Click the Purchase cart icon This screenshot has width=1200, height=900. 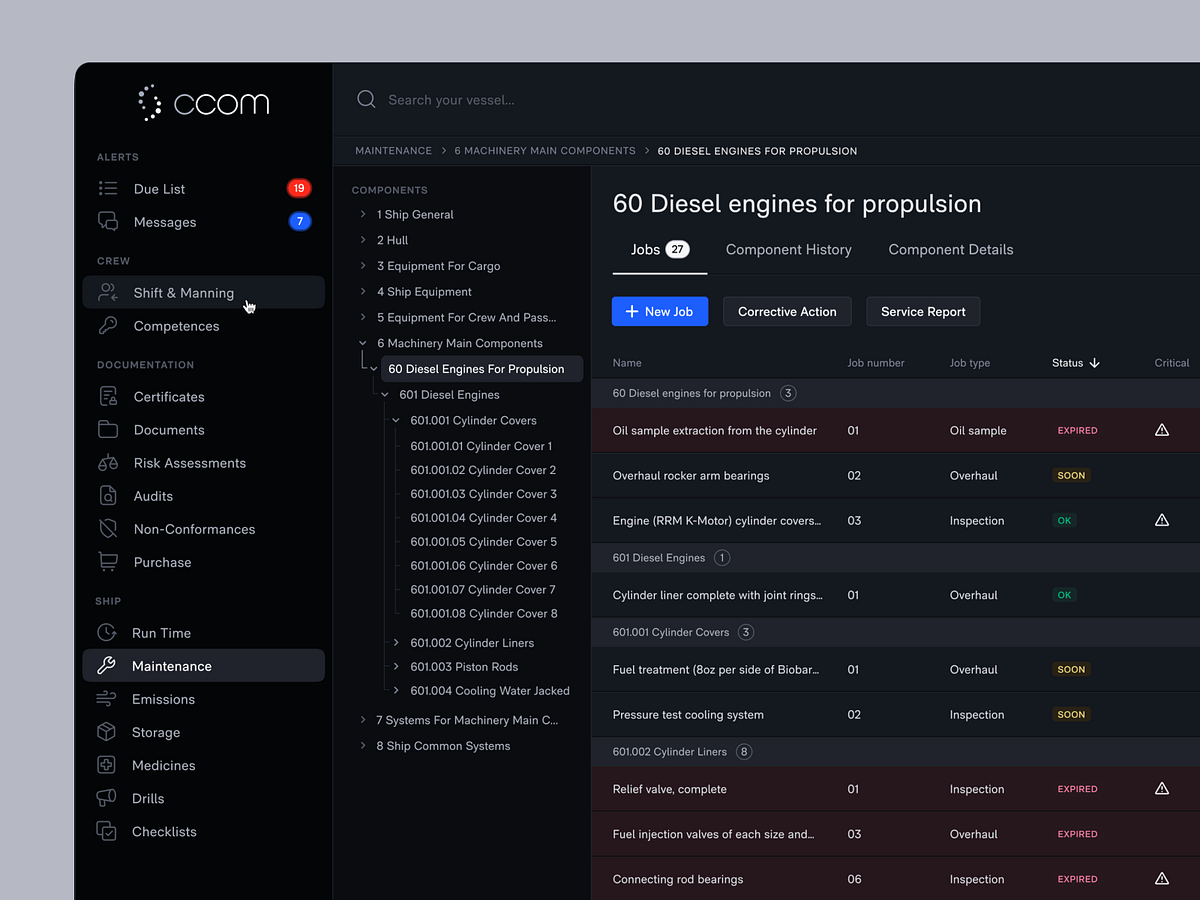[108, 562]
